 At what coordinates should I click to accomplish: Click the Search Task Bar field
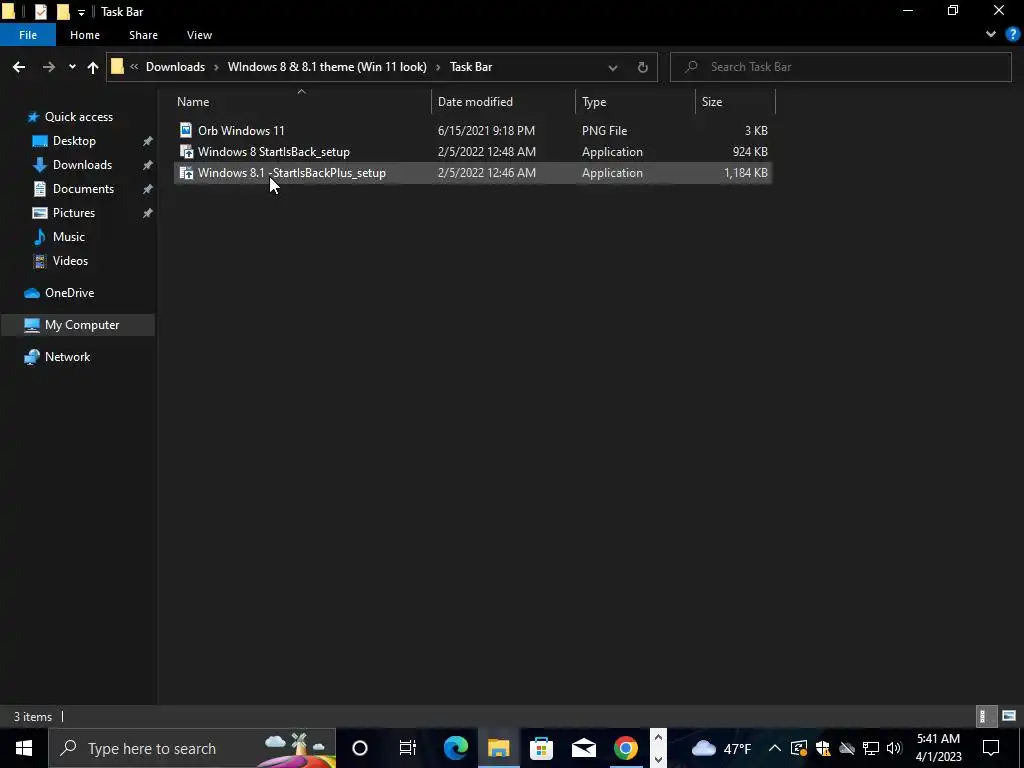(840, 67)
